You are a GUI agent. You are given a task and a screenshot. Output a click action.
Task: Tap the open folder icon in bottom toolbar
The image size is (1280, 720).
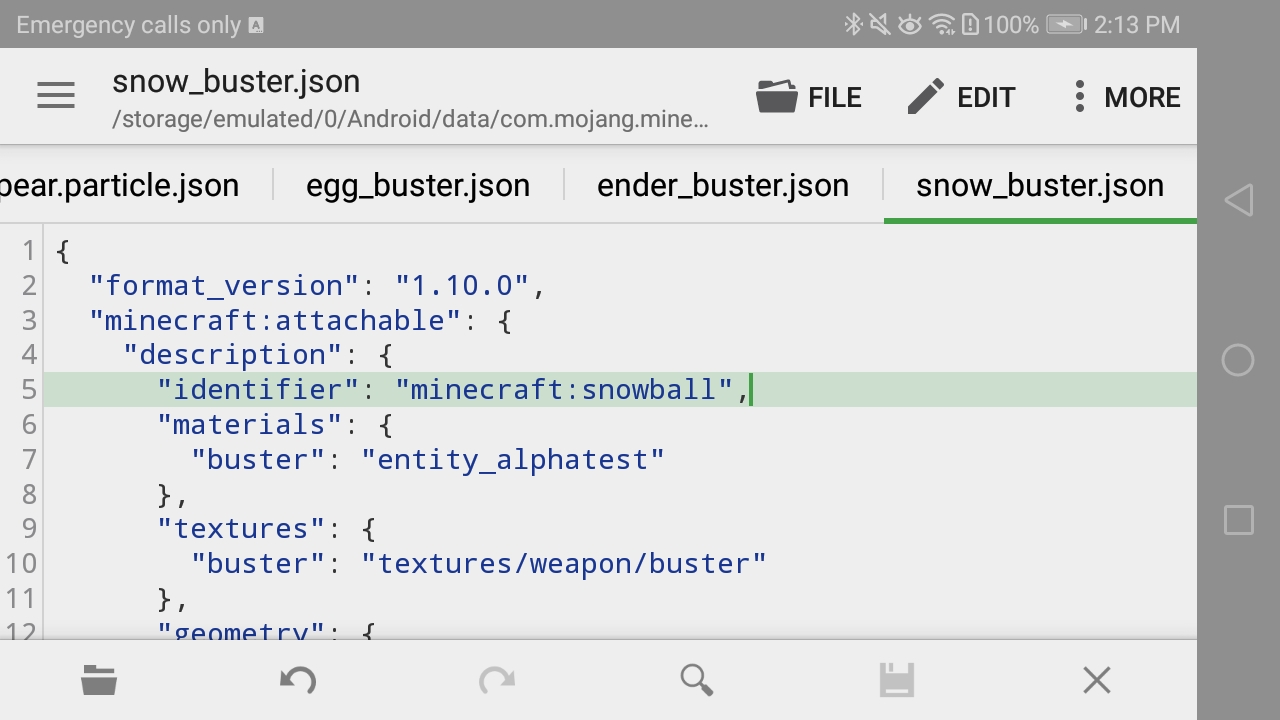99,681
